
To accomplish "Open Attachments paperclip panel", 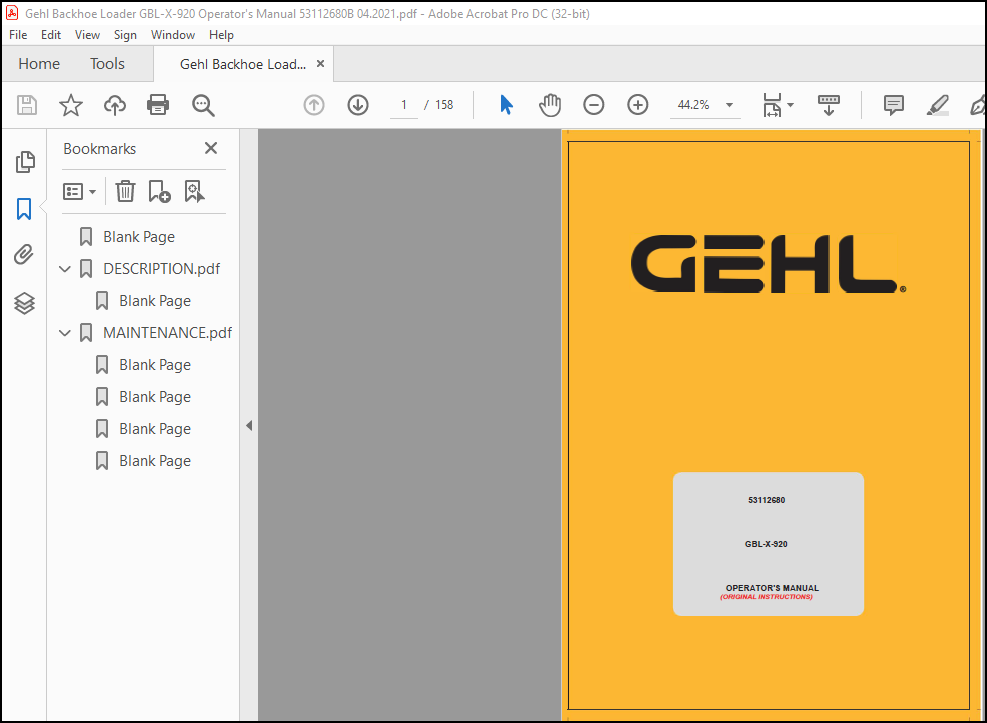I will (24, 255).
